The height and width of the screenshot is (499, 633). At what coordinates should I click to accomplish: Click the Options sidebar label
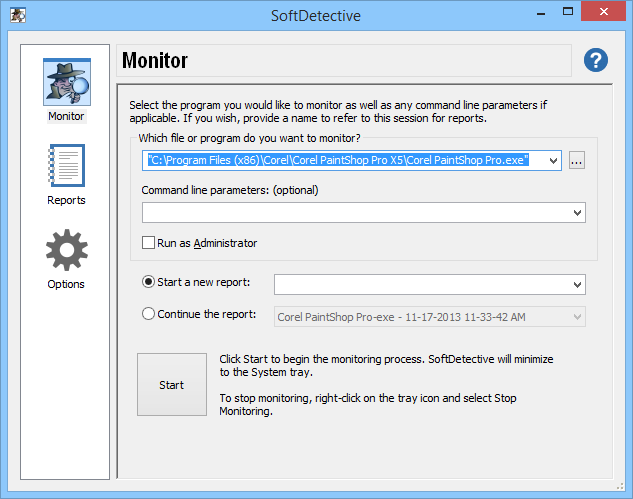(x=66, y=284)
